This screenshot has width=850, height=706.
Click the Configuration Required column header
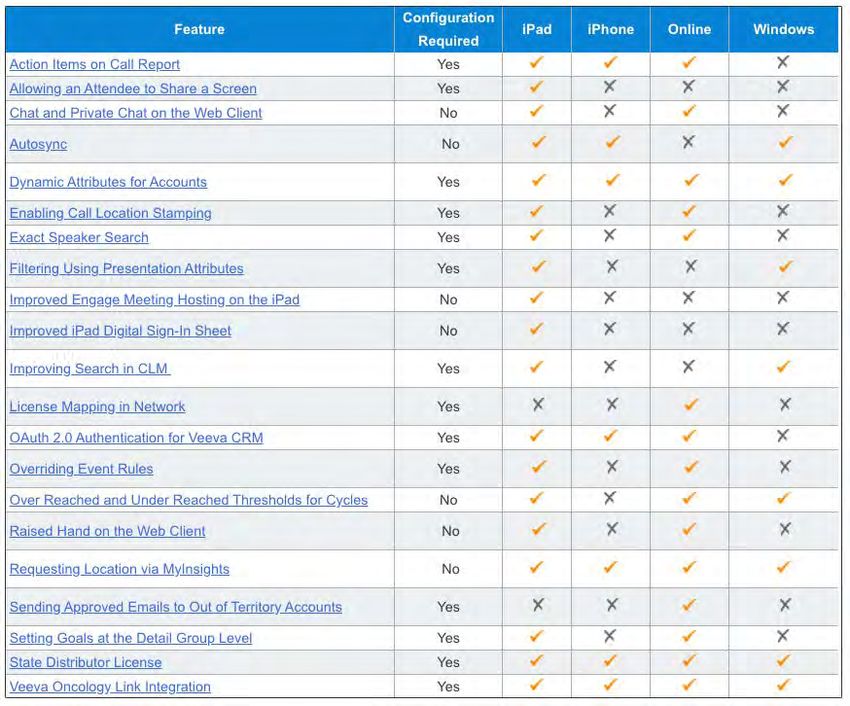click(448, 29)
